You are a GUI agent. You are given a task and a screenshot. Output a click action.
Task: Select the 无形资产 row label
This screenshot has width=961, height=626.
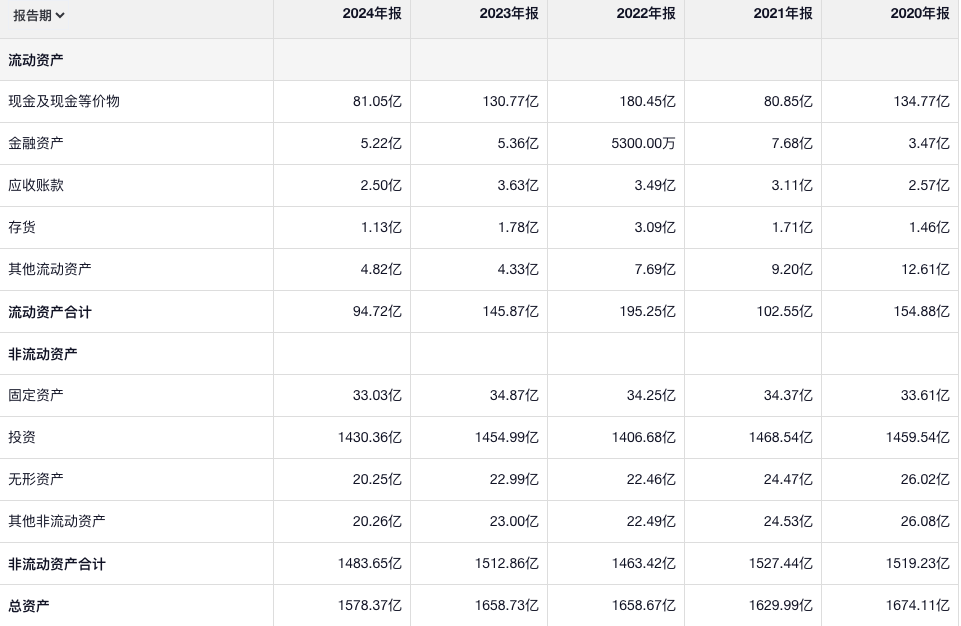point(36,479)
